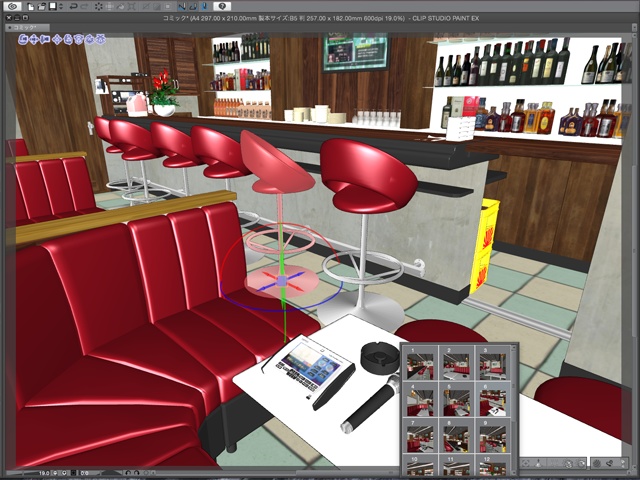Save the current document
The image size is (640, 480).
coord(53,7)
